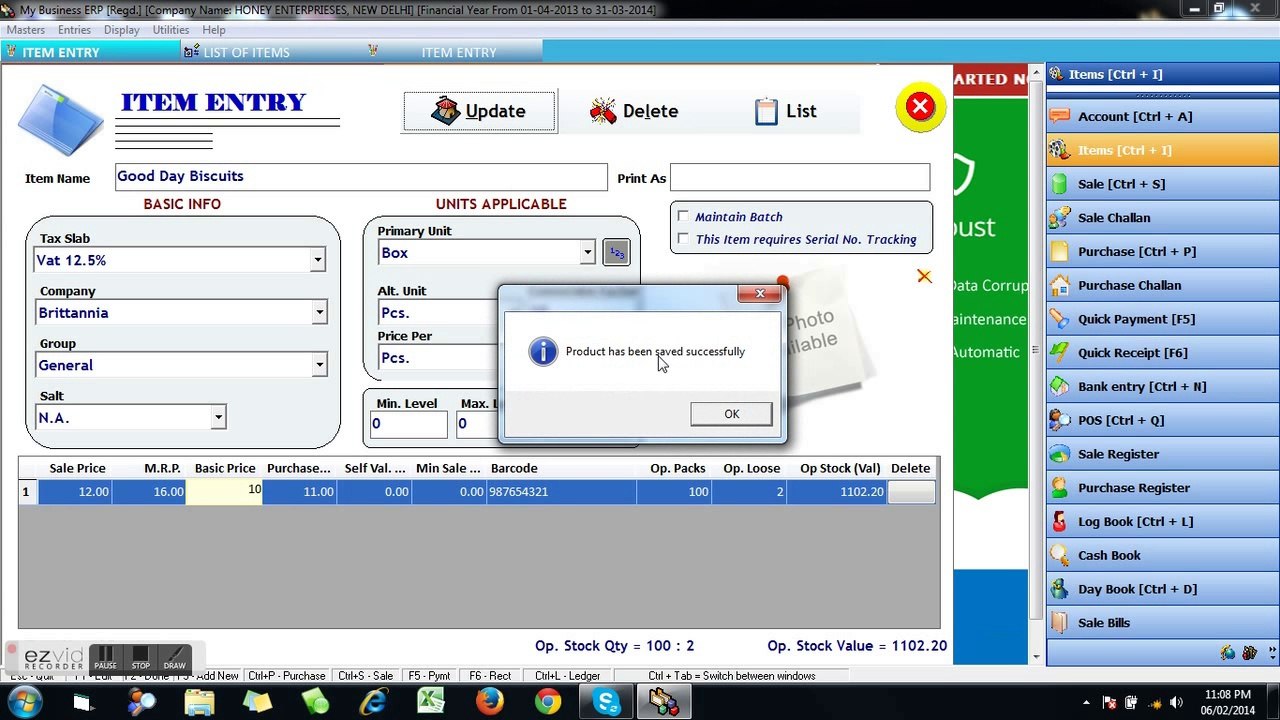Open the Entries menu
Viewport: 1280px width, 720px height.
(74, 30)
